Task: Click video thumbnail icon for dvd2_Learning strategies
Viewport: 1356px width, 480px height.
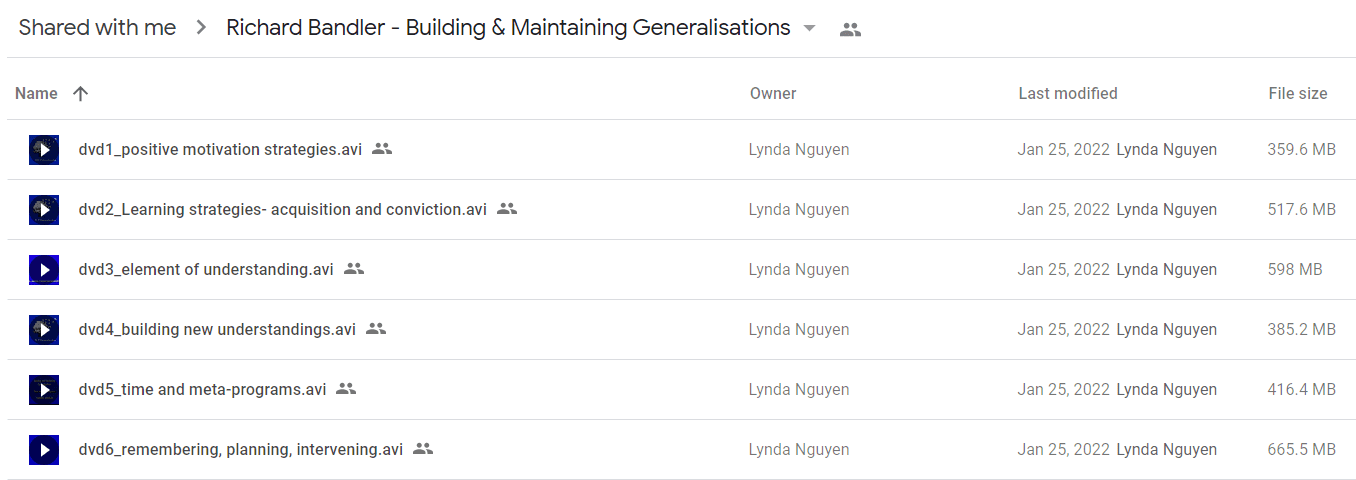Action: pyautogui.click(x=44, y=210)
